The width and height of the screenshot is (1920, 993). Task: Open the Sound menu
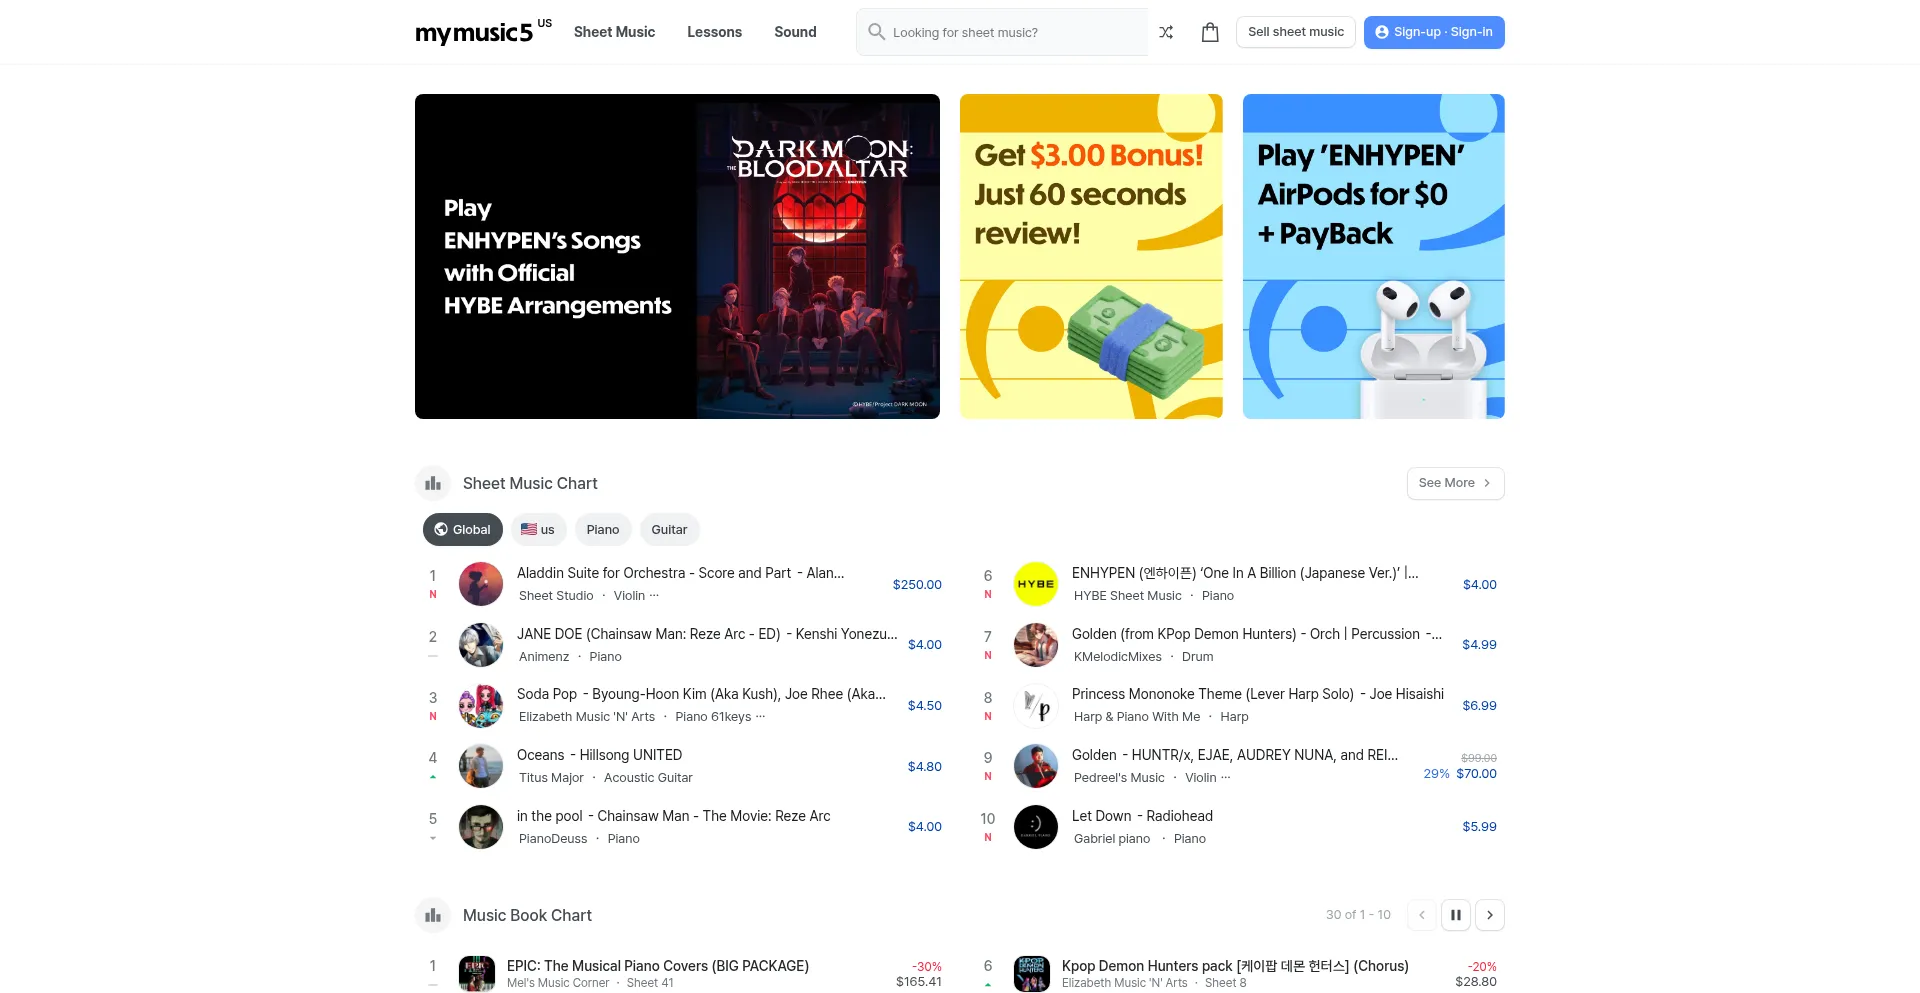(795, 32)
